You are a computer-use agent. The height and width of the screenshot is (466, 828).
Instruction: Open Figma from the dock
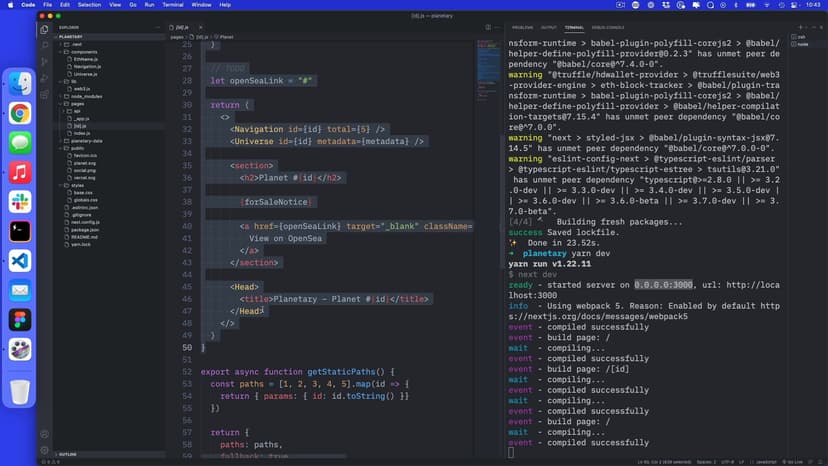(x=20, y=320)
